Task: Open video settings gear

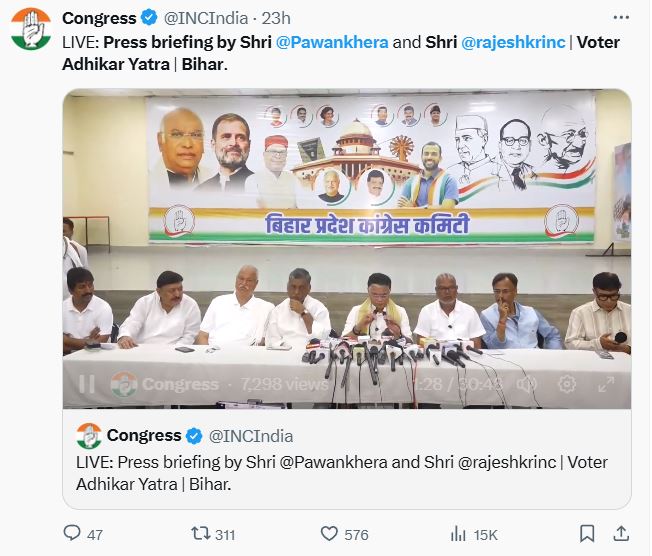Action: 566,384
